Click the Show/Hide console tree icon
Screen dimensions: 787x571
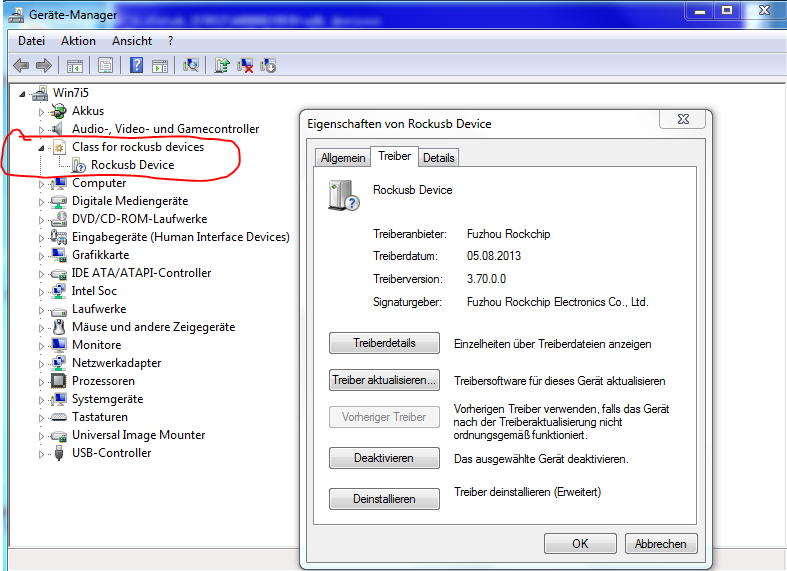tap(74, 65)
